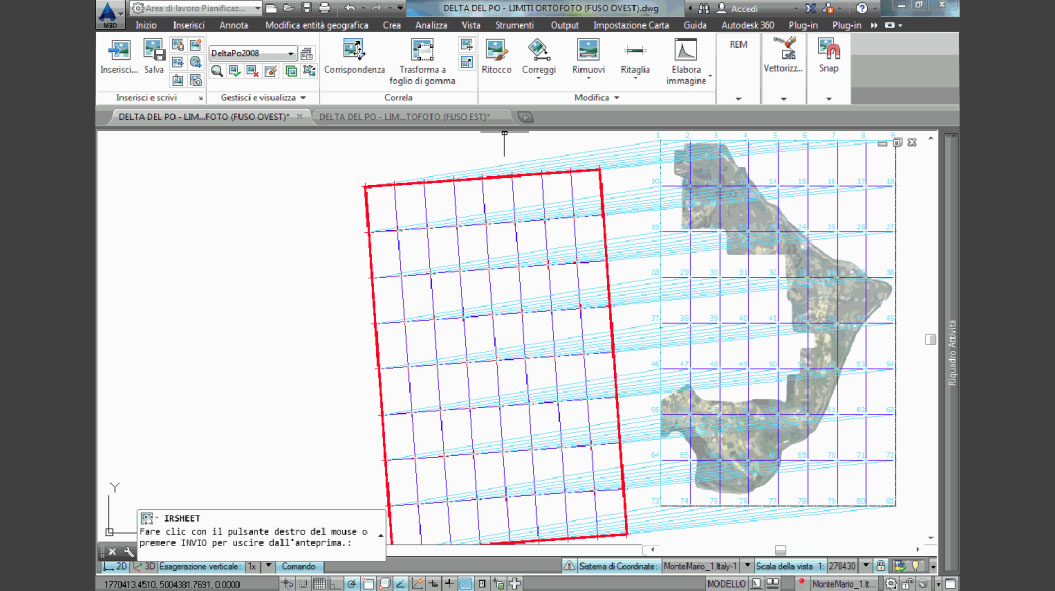Click the vertical scrollbar down arrow
The height and width of the screenshot is (591, 1055).
pos(931,537)
